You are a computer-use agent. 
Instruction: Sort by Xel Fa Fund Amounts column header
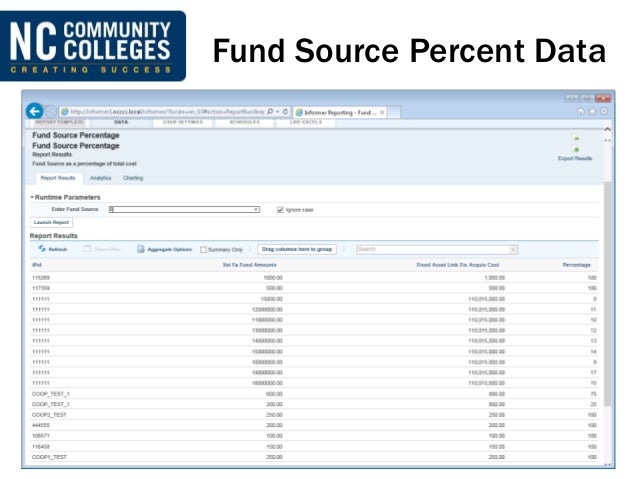tap(249, 265)
